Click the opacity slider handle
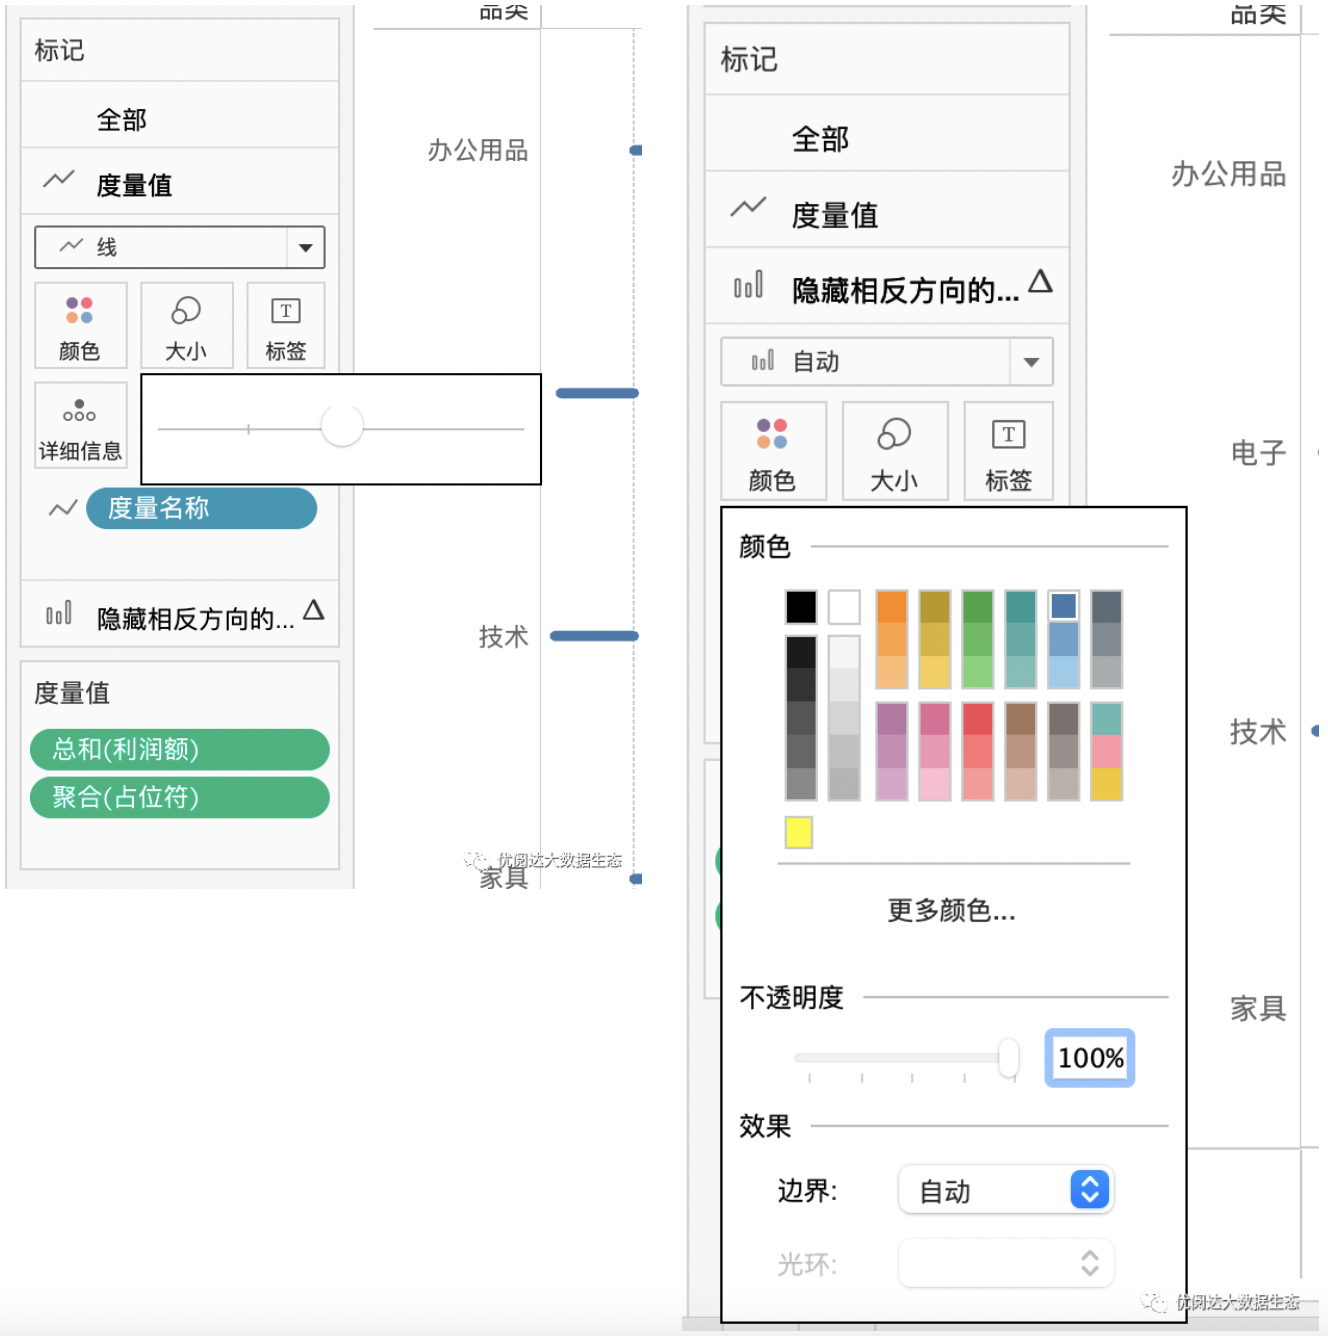The height and width of the screenshot is (1336, 1328). click(1008, 1058)
